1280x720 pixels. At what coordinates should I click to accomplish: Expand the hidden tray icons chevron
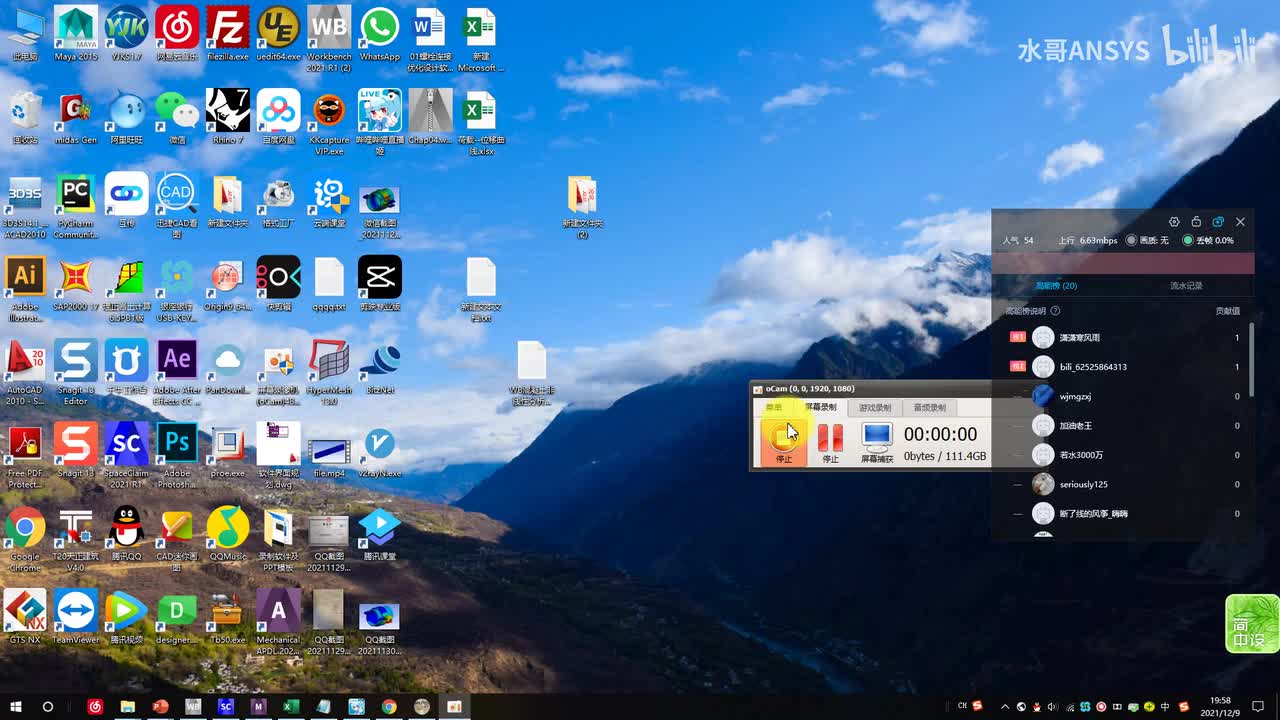[x=1005, y=707]
